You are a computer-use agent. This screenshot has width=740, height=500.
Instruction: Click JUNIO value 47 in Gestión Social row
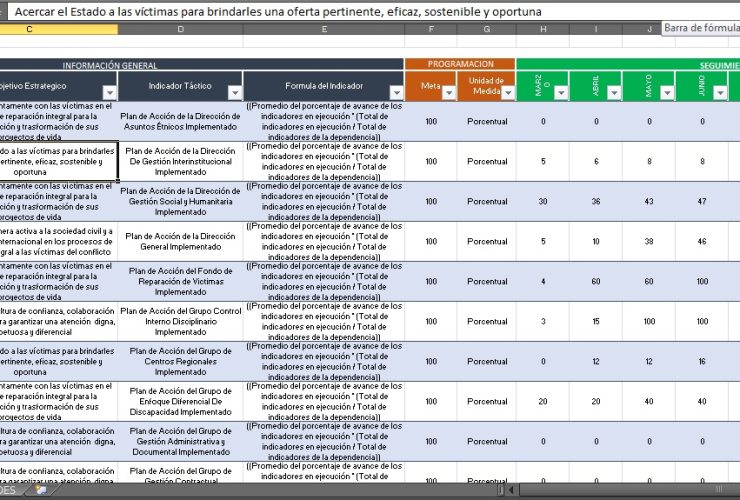pos(702,202)
